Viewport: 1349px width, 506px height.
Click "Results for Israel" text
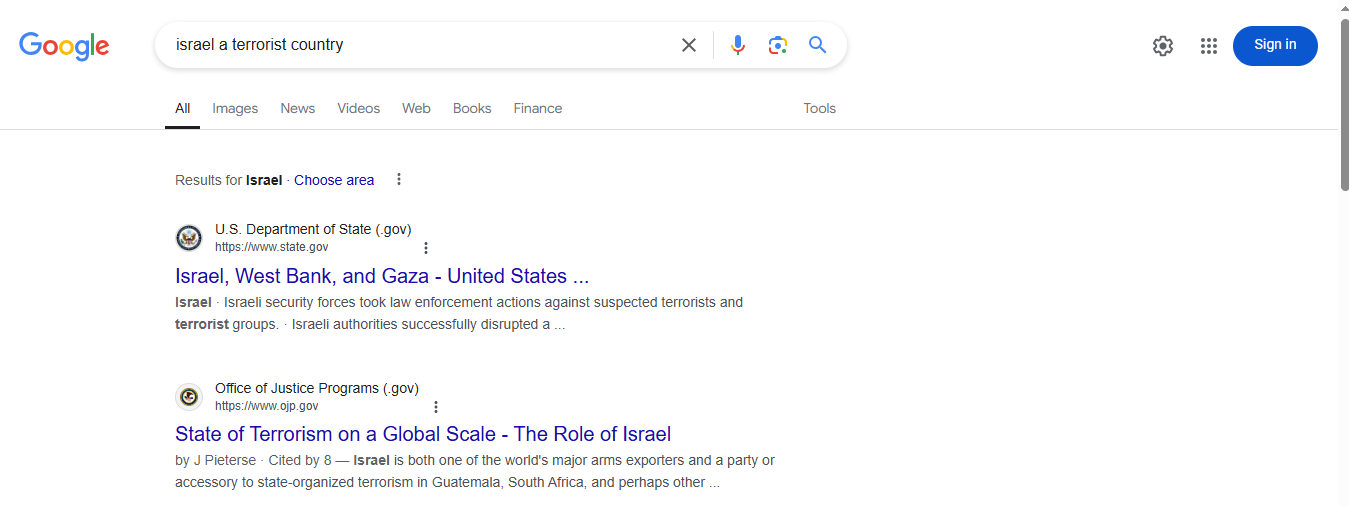pos(229,180)
